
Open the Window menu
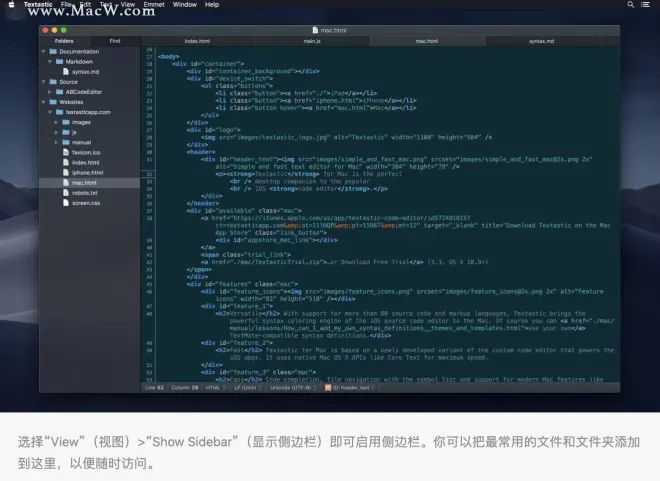(185, 4)
